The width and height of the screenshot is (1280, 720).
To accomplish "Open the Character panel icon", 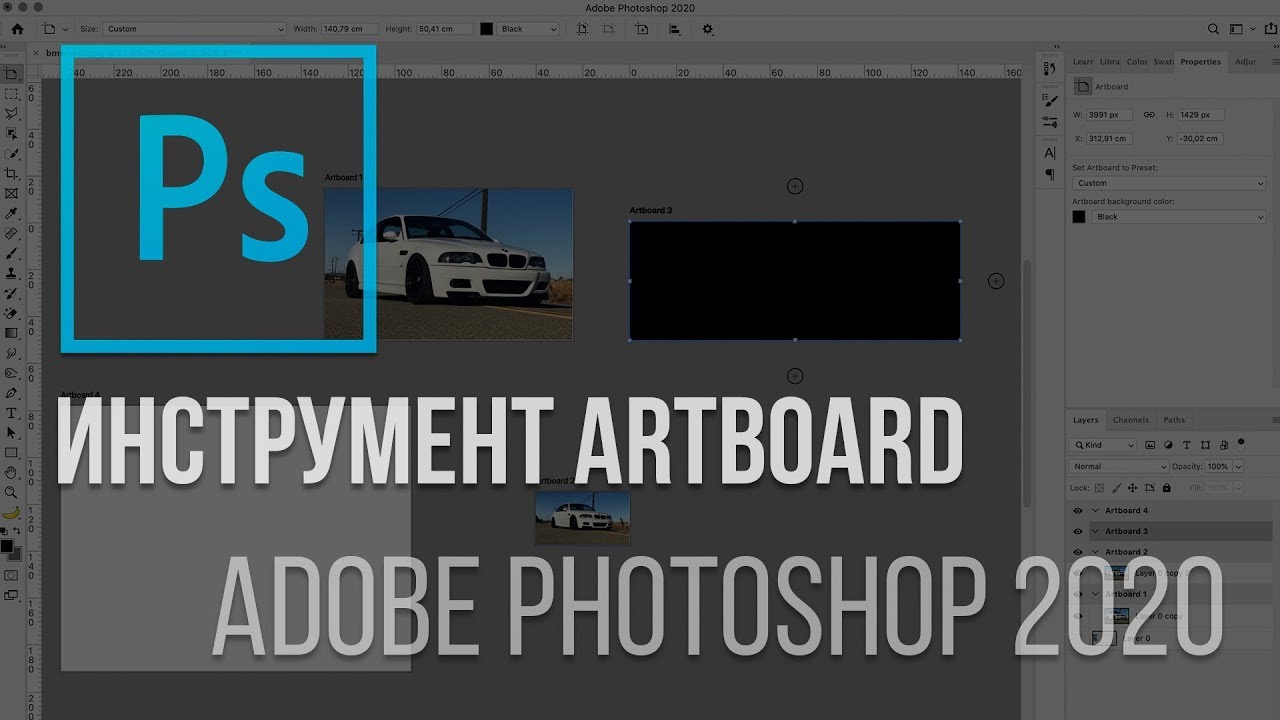I will 1050,153.
